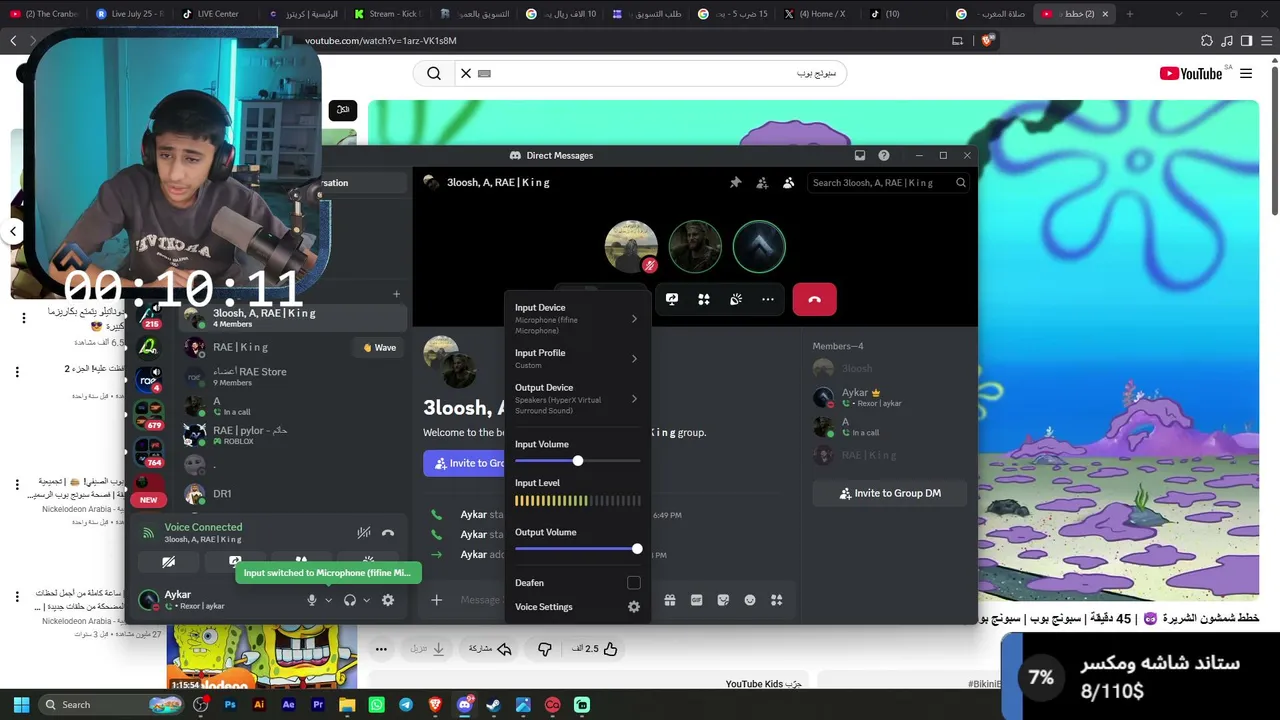Switch to the Stream - Kick browser tab
Image resolution: width=1280 pixels, height=720 pixels.
(x=391, y=14)
